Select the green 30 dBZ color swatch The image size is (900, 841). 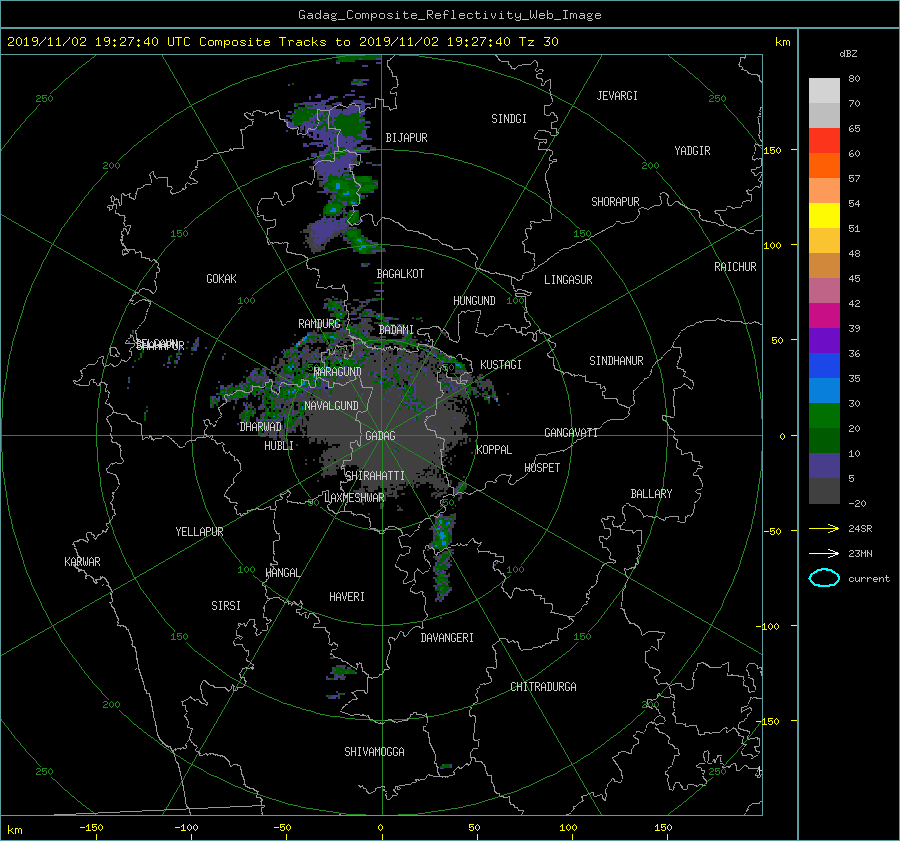pos(824,415)
